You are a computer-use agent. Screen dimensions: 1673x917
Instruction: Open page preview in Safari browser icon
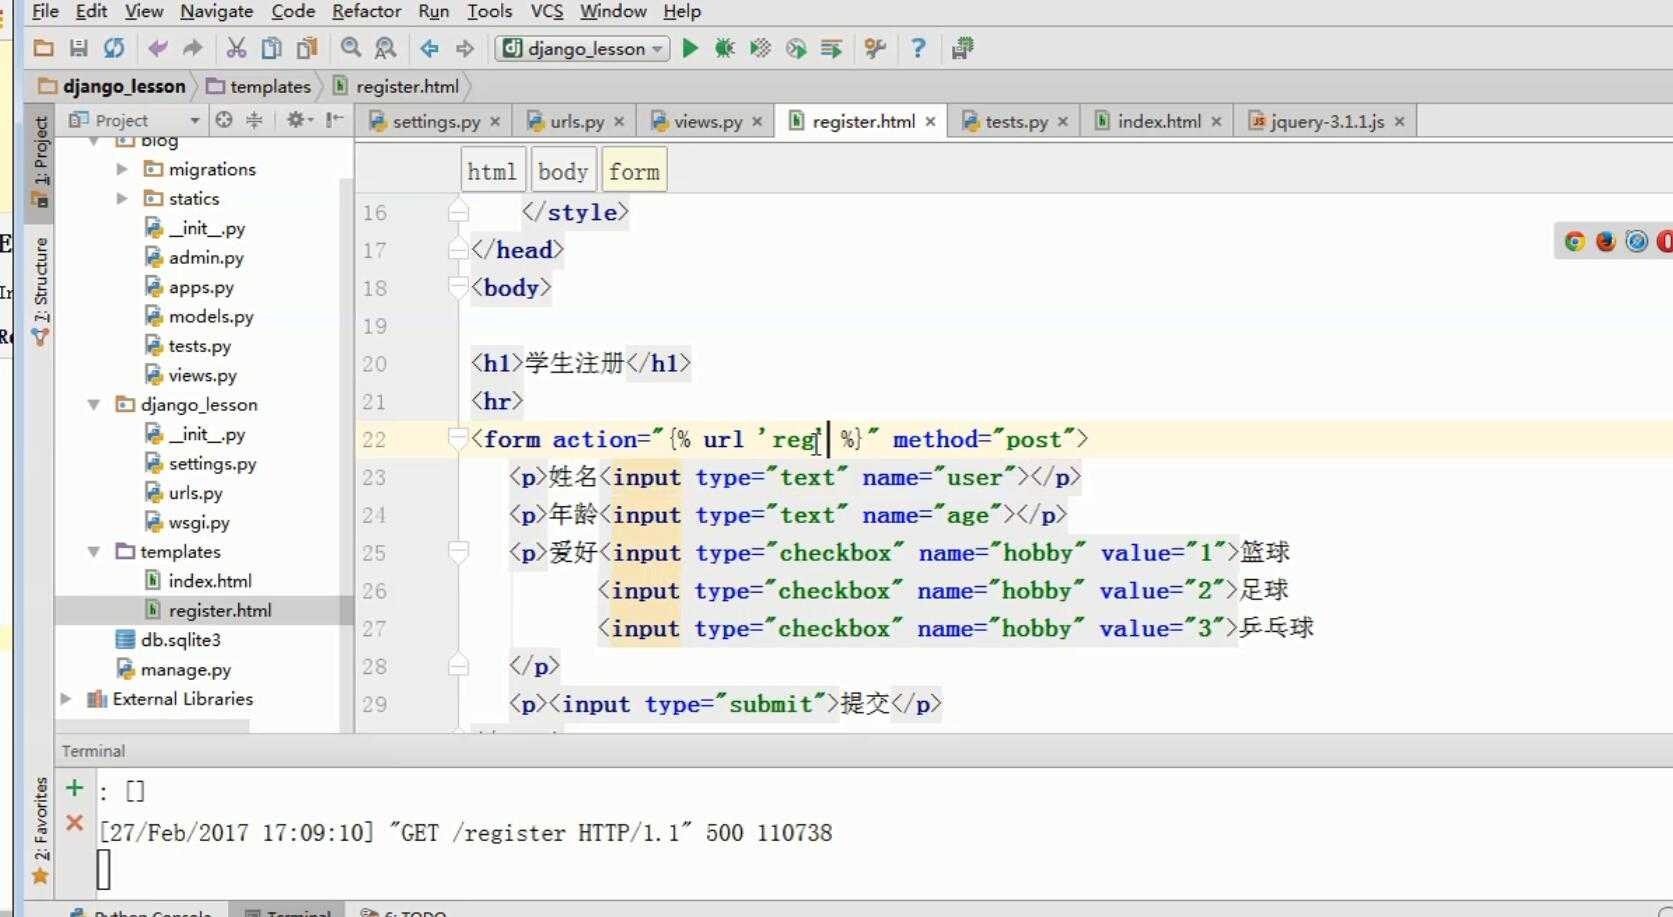pyautogui.click(x=1637, y=241)
